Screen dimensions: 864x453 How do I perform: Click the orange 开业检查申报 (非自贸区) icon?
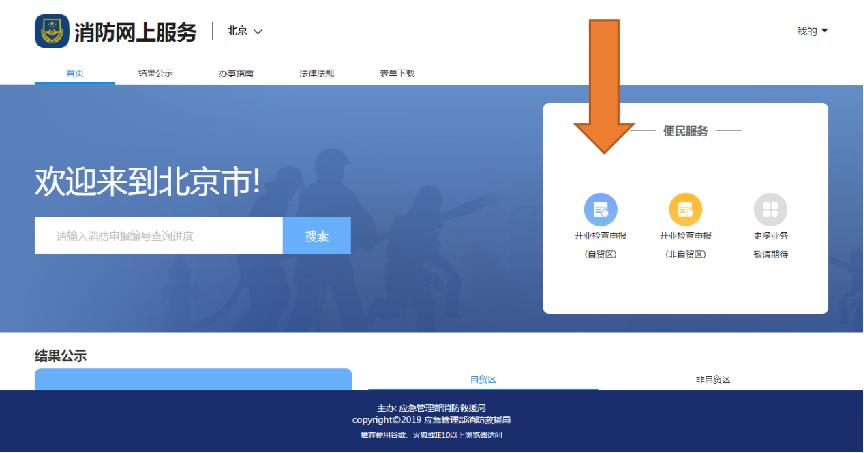point(685,209)
